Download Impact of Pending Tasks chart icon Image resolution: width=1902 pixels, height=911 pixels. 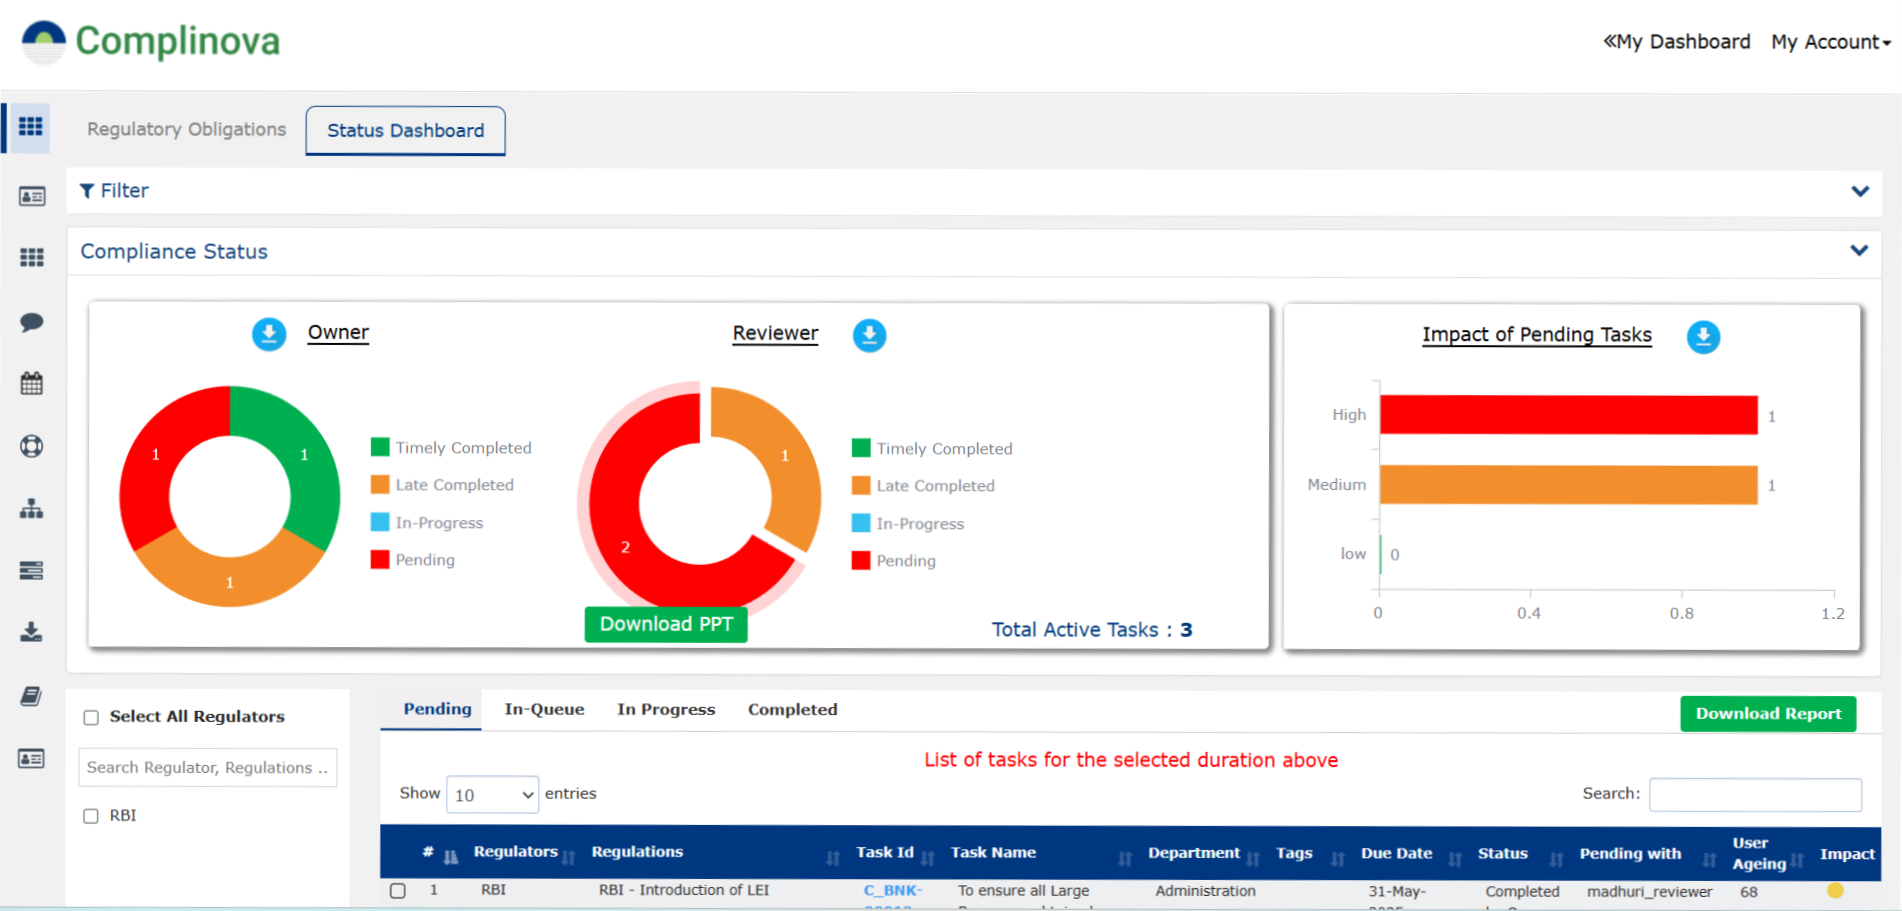coord(1703,337)
